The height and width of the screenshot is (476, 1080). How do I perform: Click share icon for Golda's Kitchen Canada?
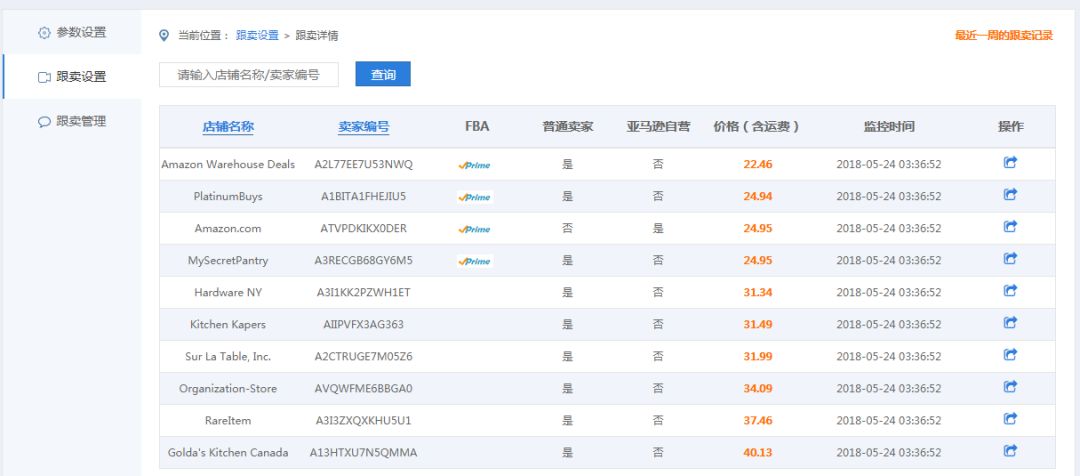1010,451
